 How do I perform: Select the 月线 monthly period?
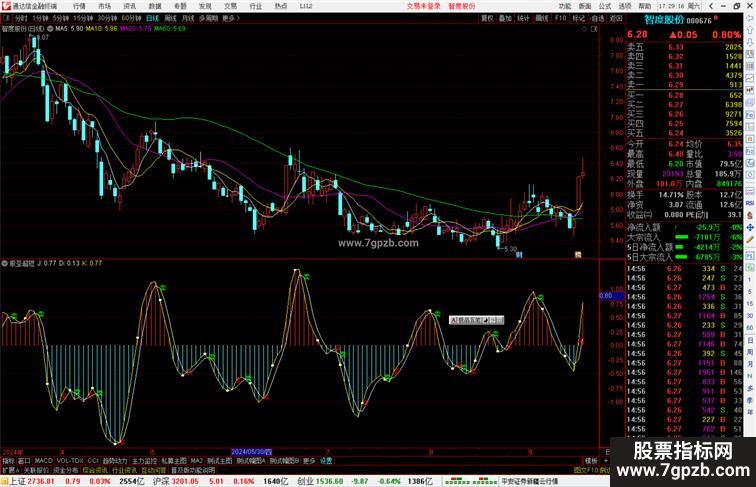click(x=188, y=18)
